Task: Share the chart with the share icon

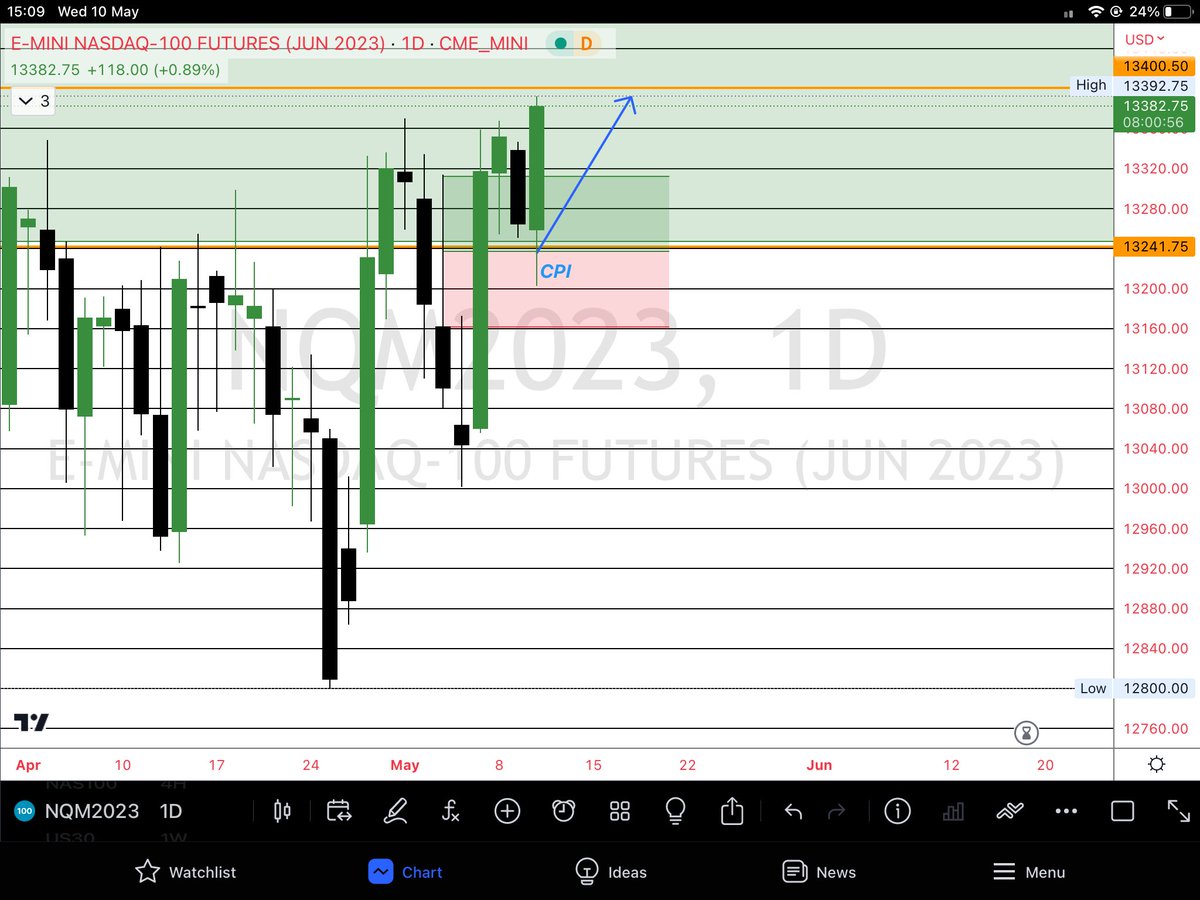Action: point(732,810)
